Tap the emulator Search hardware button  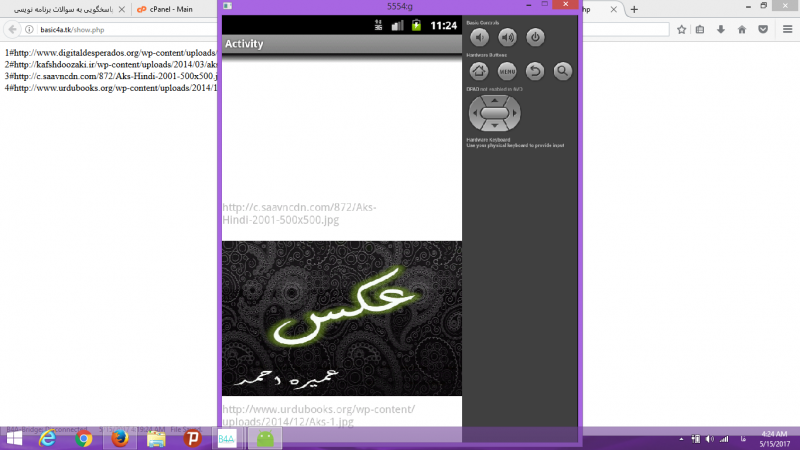pos(563,71)
